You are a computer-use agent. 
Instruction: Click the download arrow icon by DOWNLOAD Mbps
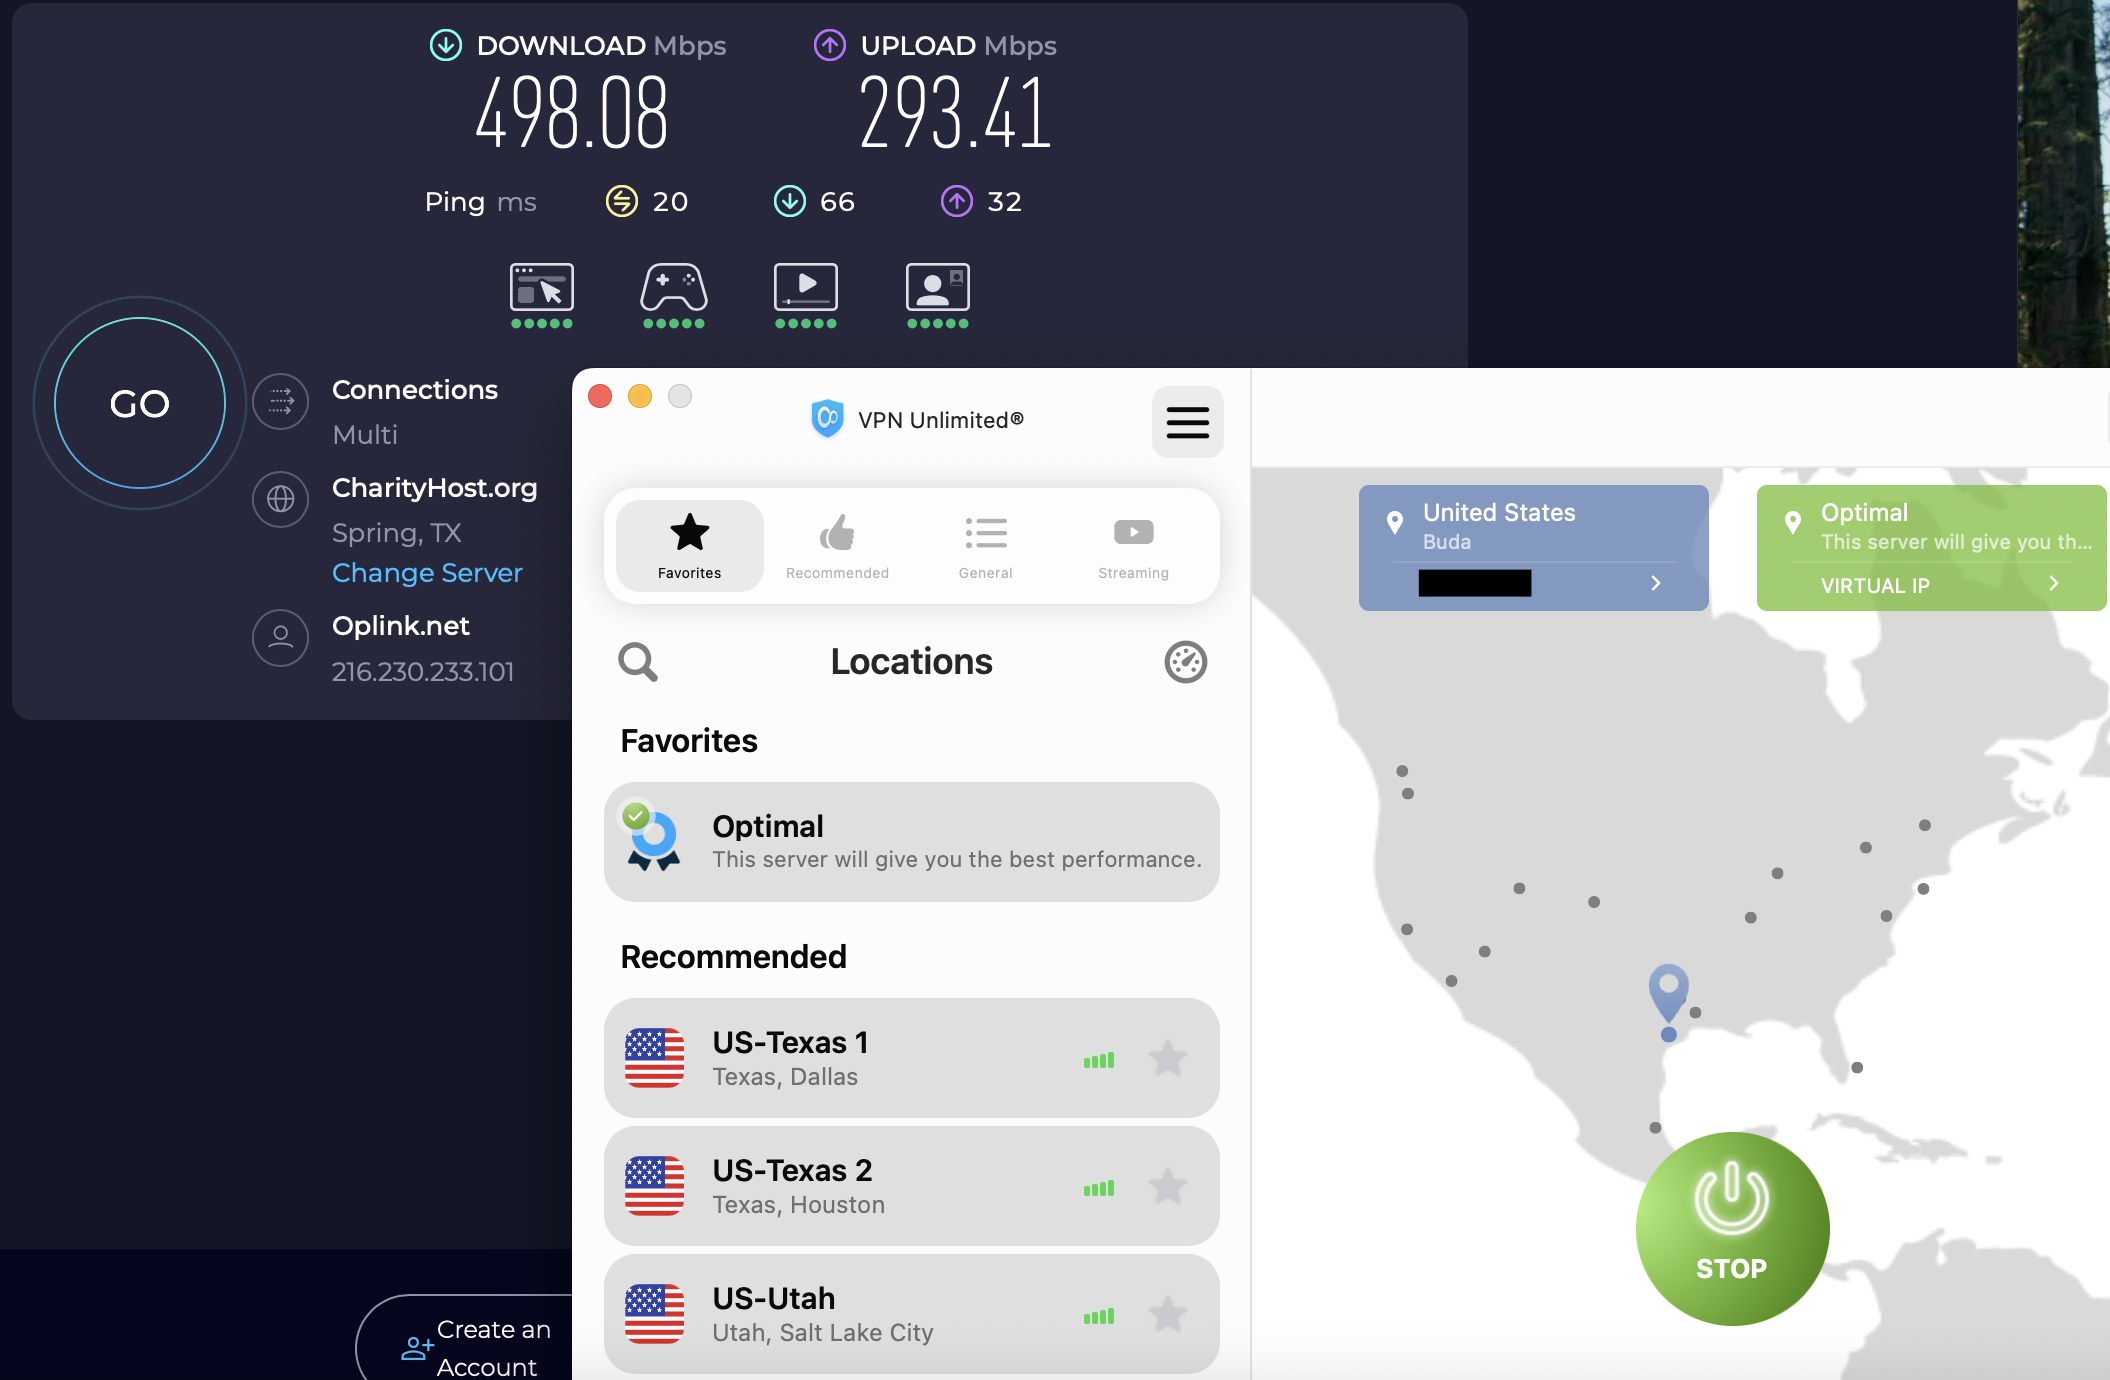click(x=446, y=45)
